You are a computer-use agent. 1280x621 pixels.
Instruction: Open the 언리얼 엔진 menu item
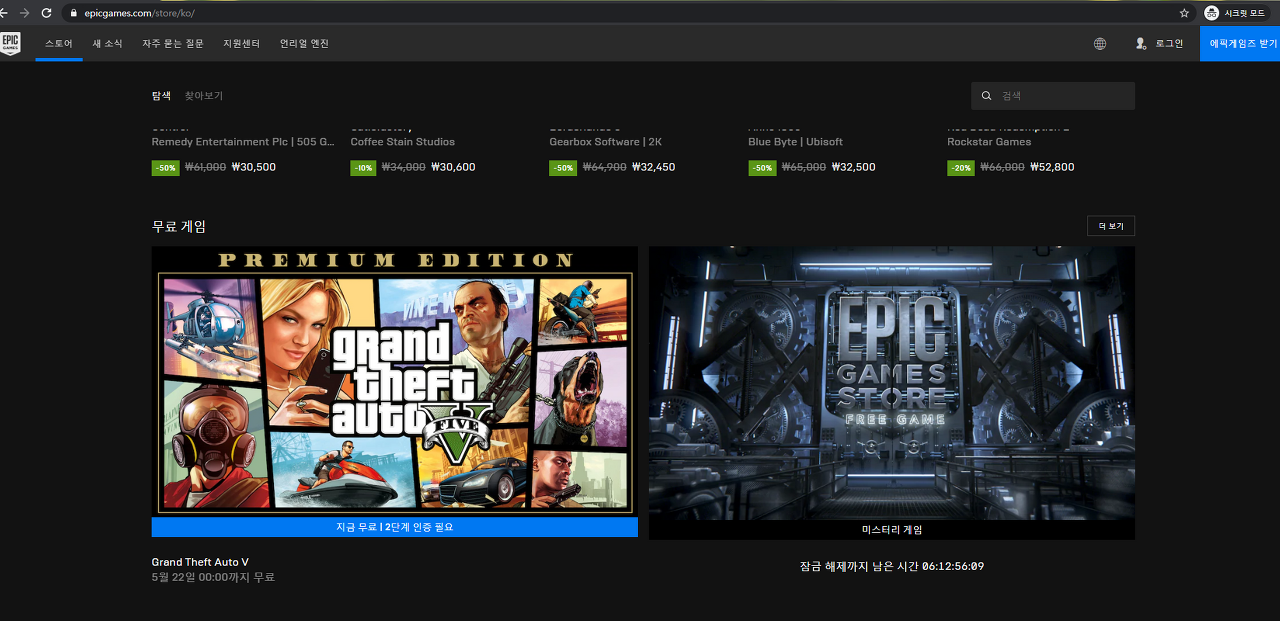pyautogui.click(x=304, y=44)
